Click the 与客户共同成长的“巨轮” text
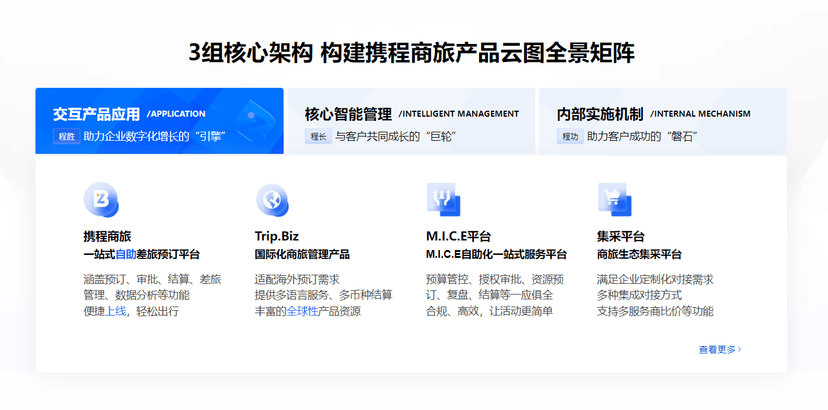828x410 pixels. tap(396, 136)
